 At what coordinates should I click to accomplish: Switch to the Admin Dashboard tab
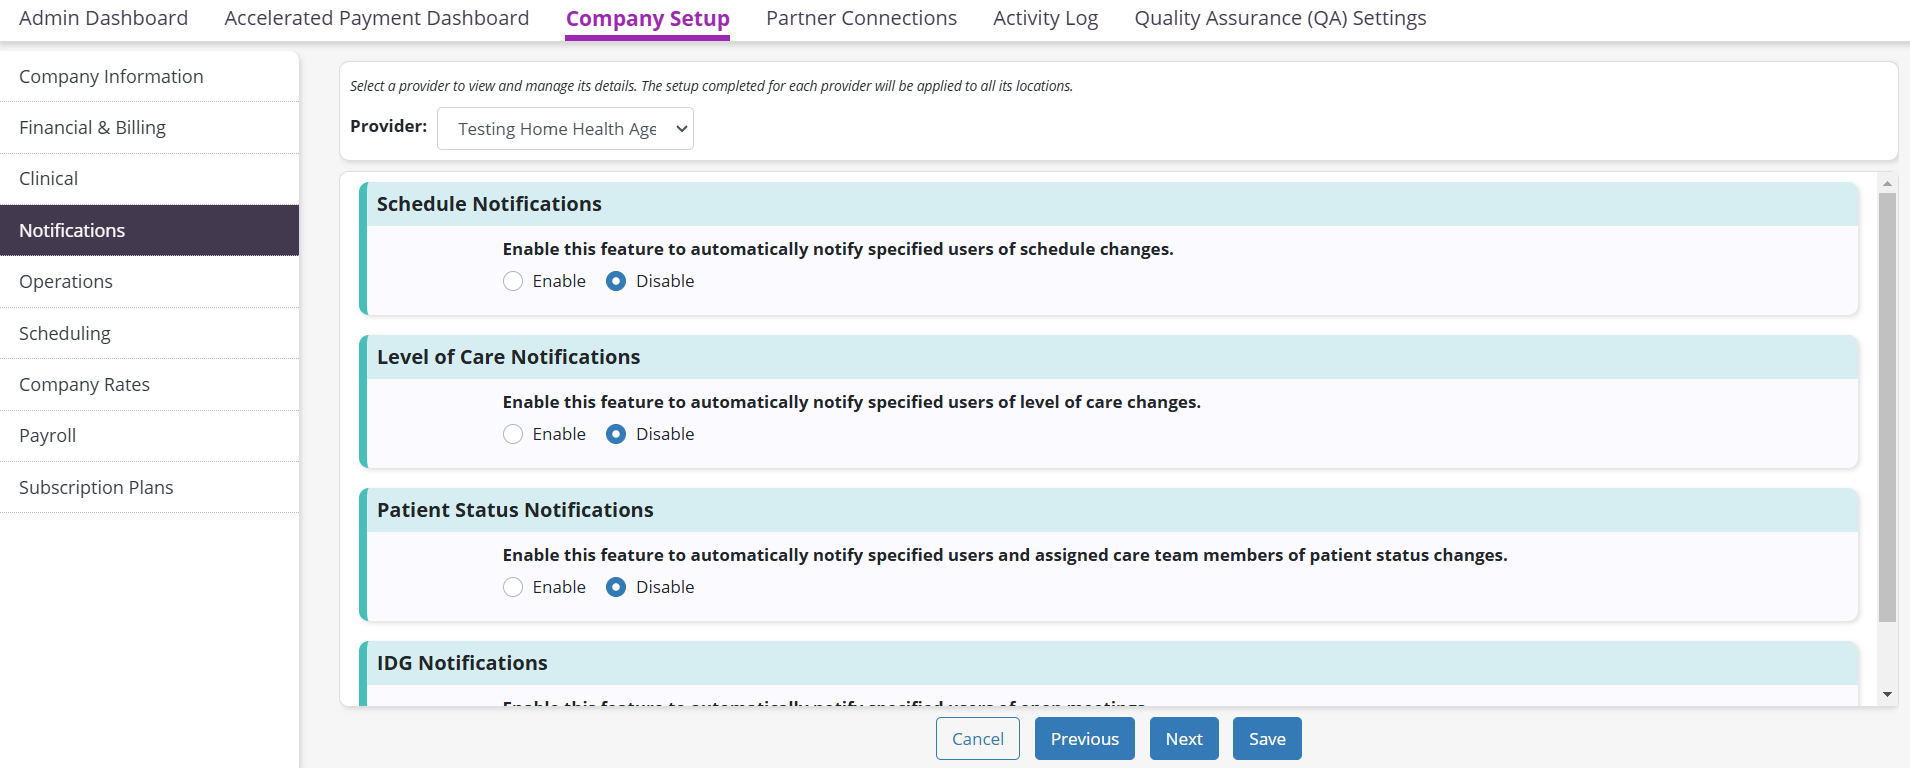pos(103,18)
